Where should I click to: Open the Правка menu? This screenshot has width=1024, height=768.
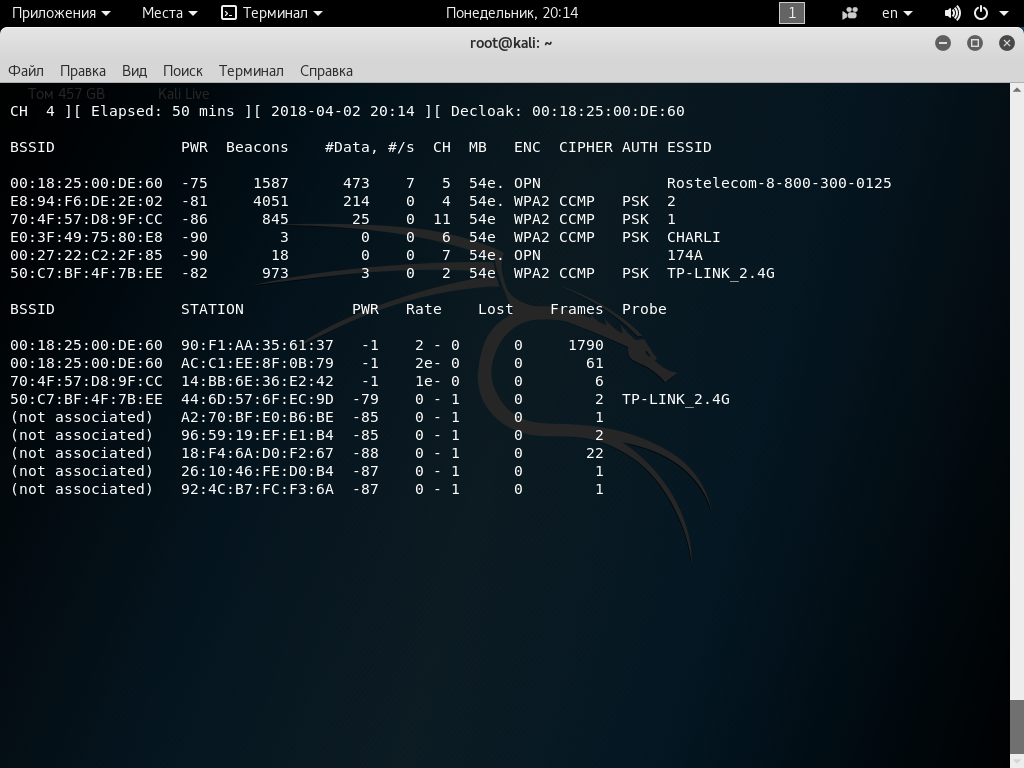pyautogui.click(x=83, y=71)
